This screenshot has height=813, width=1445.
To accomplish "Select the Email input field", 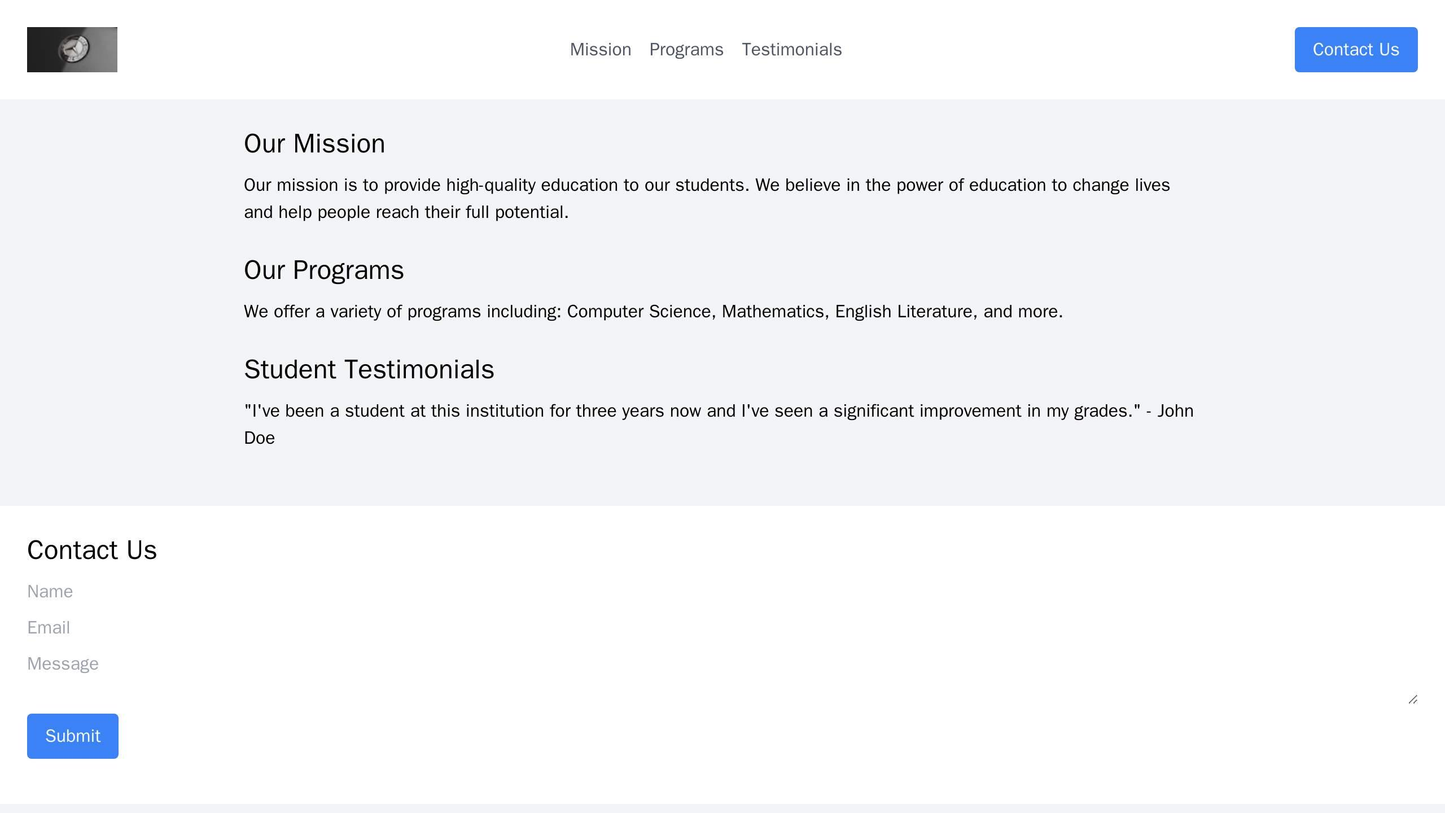I will coord(400,627).
